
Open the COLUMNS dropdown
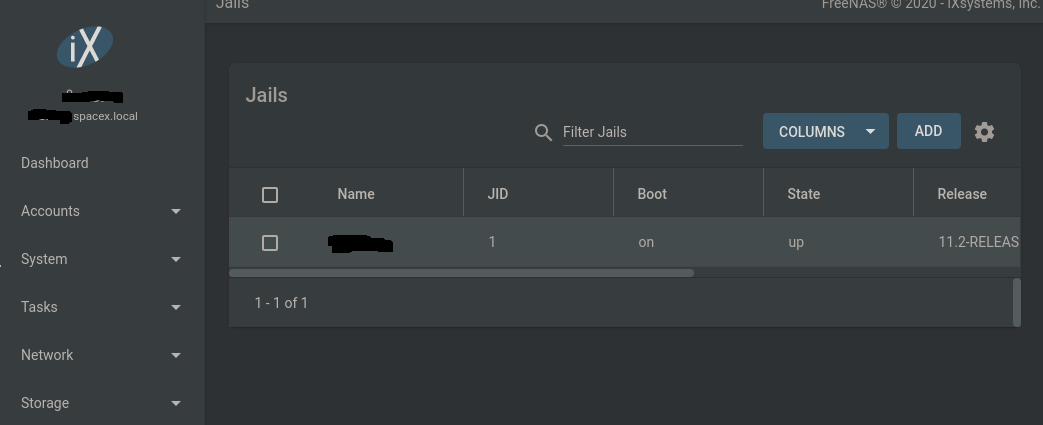pos(825,131)
